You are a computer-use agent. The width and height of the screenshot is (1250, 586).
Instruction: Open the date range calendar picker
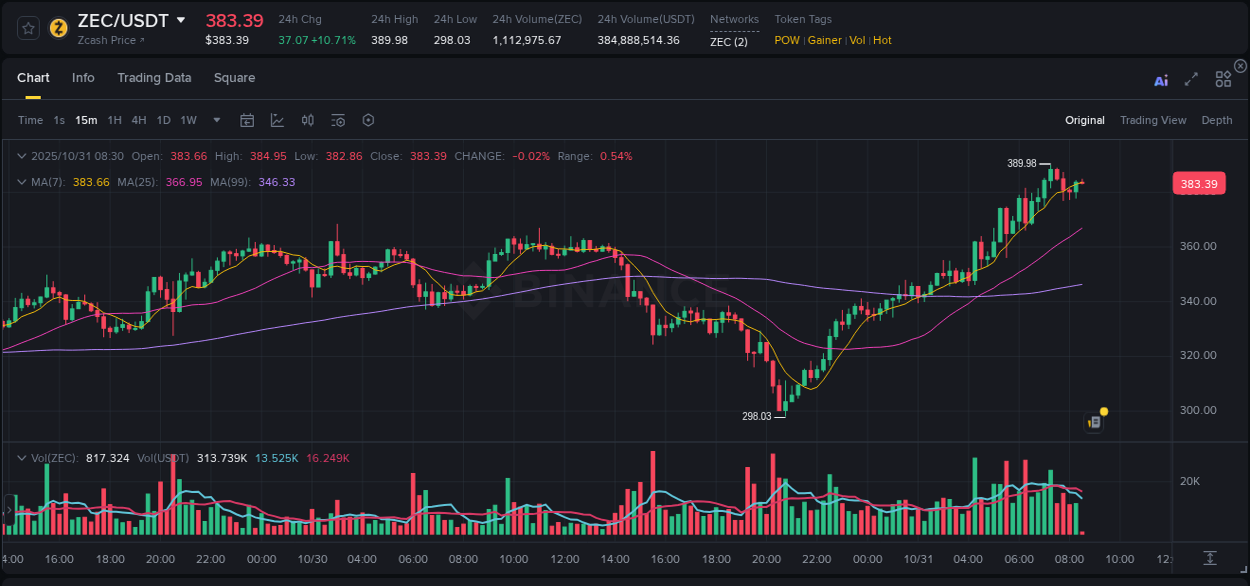(x=247, y=120)
